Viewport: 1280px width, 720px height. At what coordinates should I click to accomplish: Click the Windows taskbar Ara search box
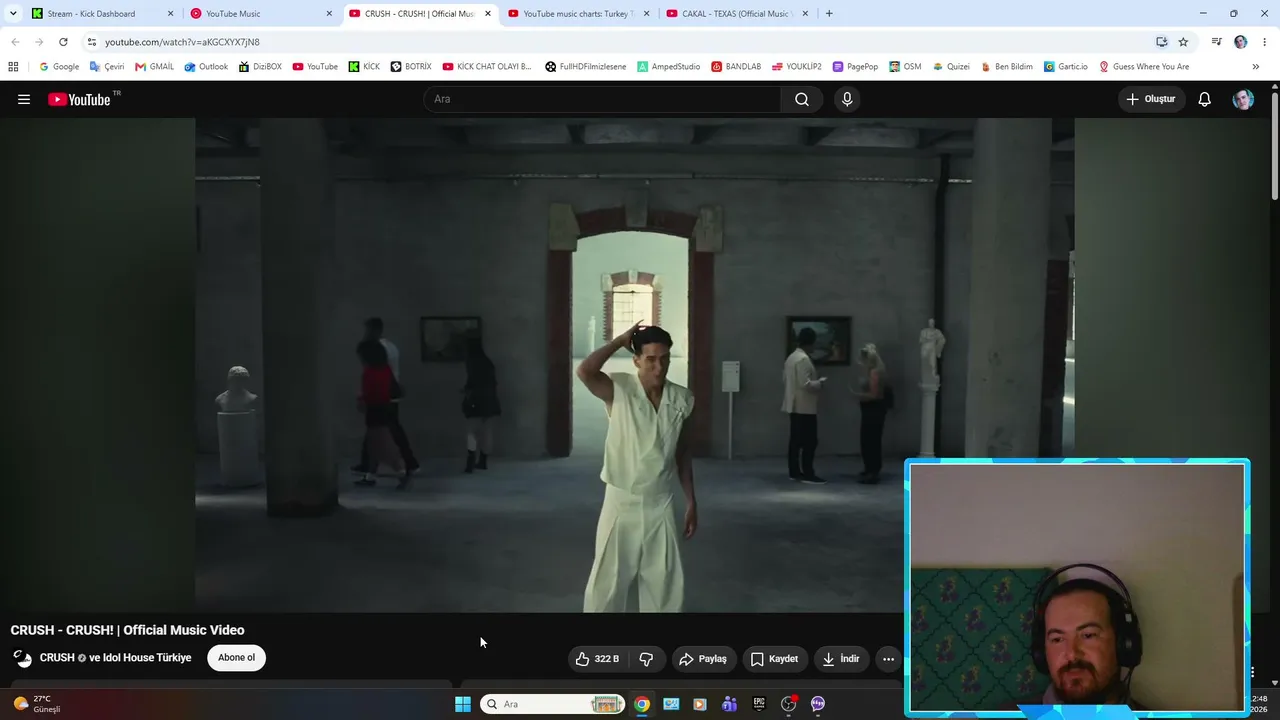pyautogui.click(x=553, y=704)
